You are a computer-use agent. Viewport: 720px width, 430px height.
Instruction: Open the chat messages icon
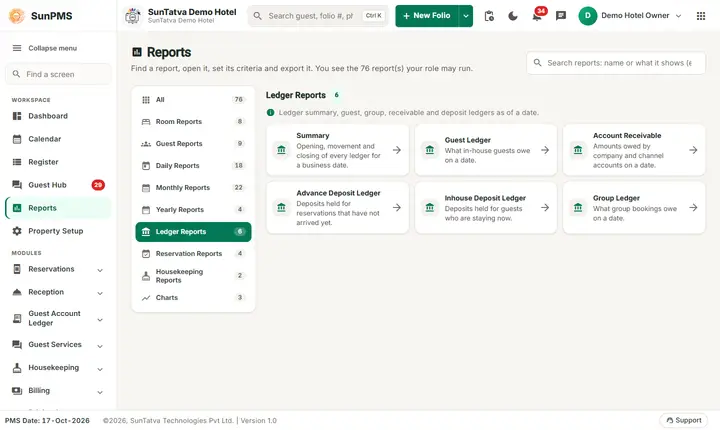tap(561, 16)
